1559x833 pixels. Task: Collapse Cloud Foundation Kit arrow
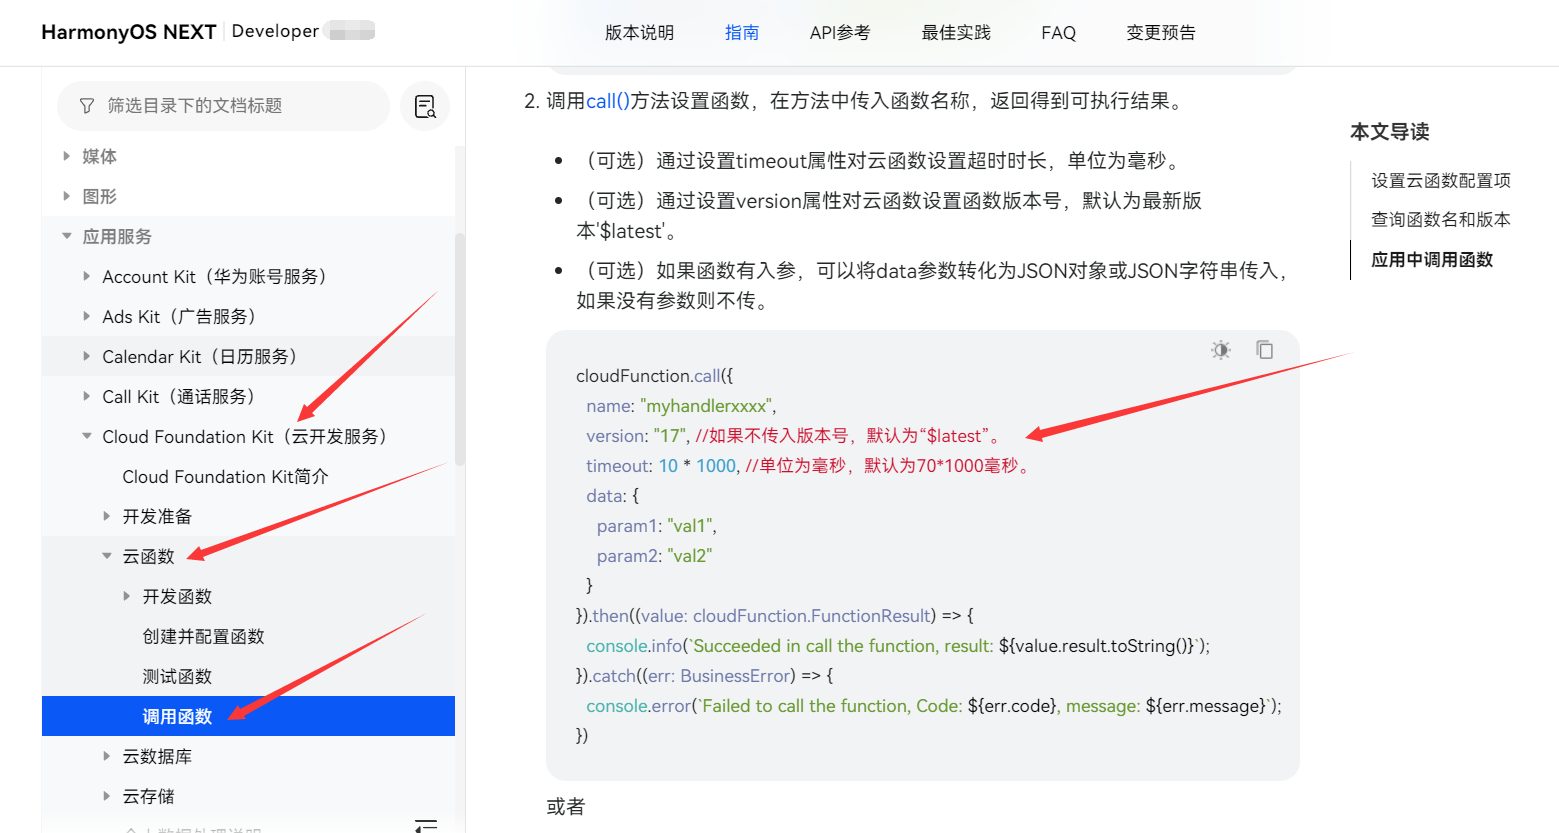[x=86, y=436]
